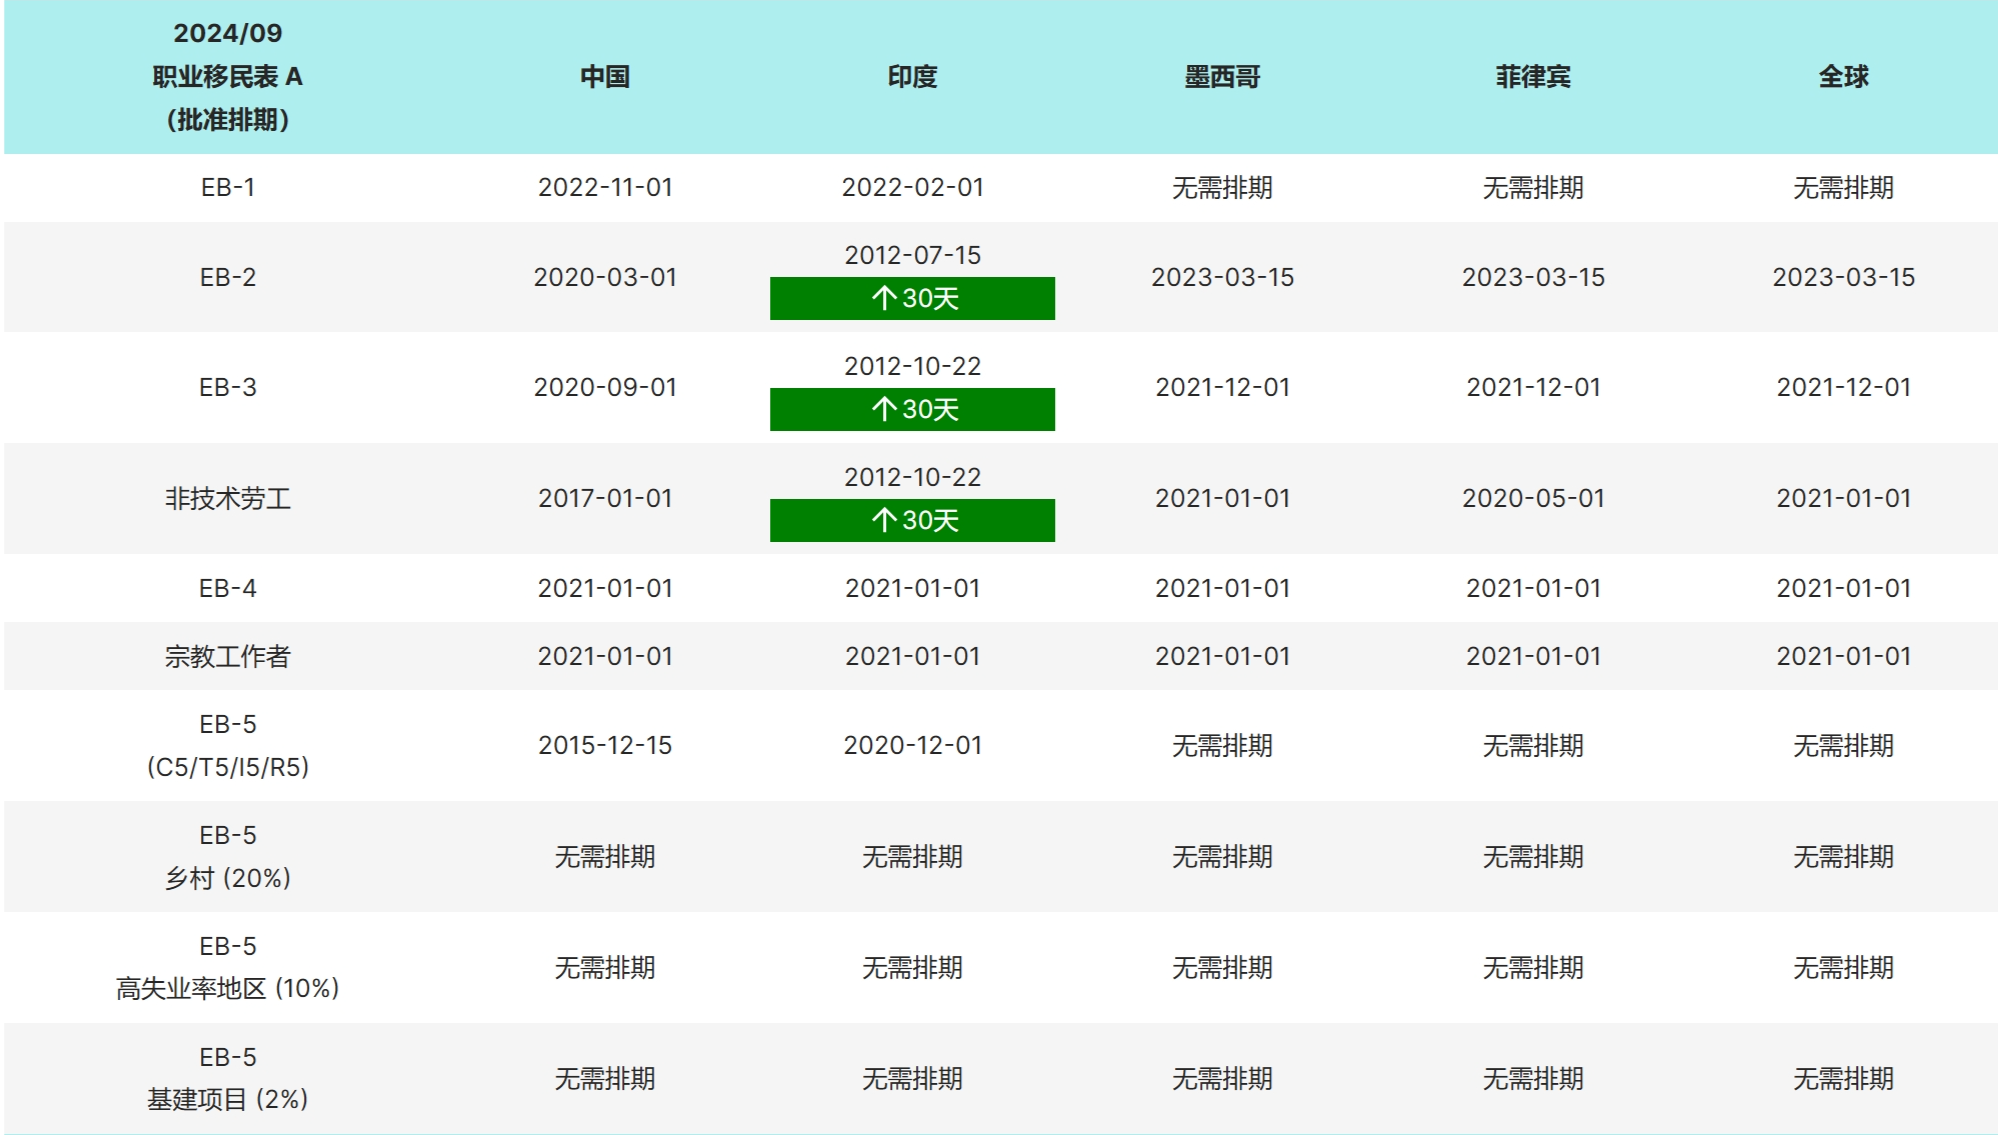Click the 全球 column header
1998x1135 pixels.
click(x=1843, y=77)
